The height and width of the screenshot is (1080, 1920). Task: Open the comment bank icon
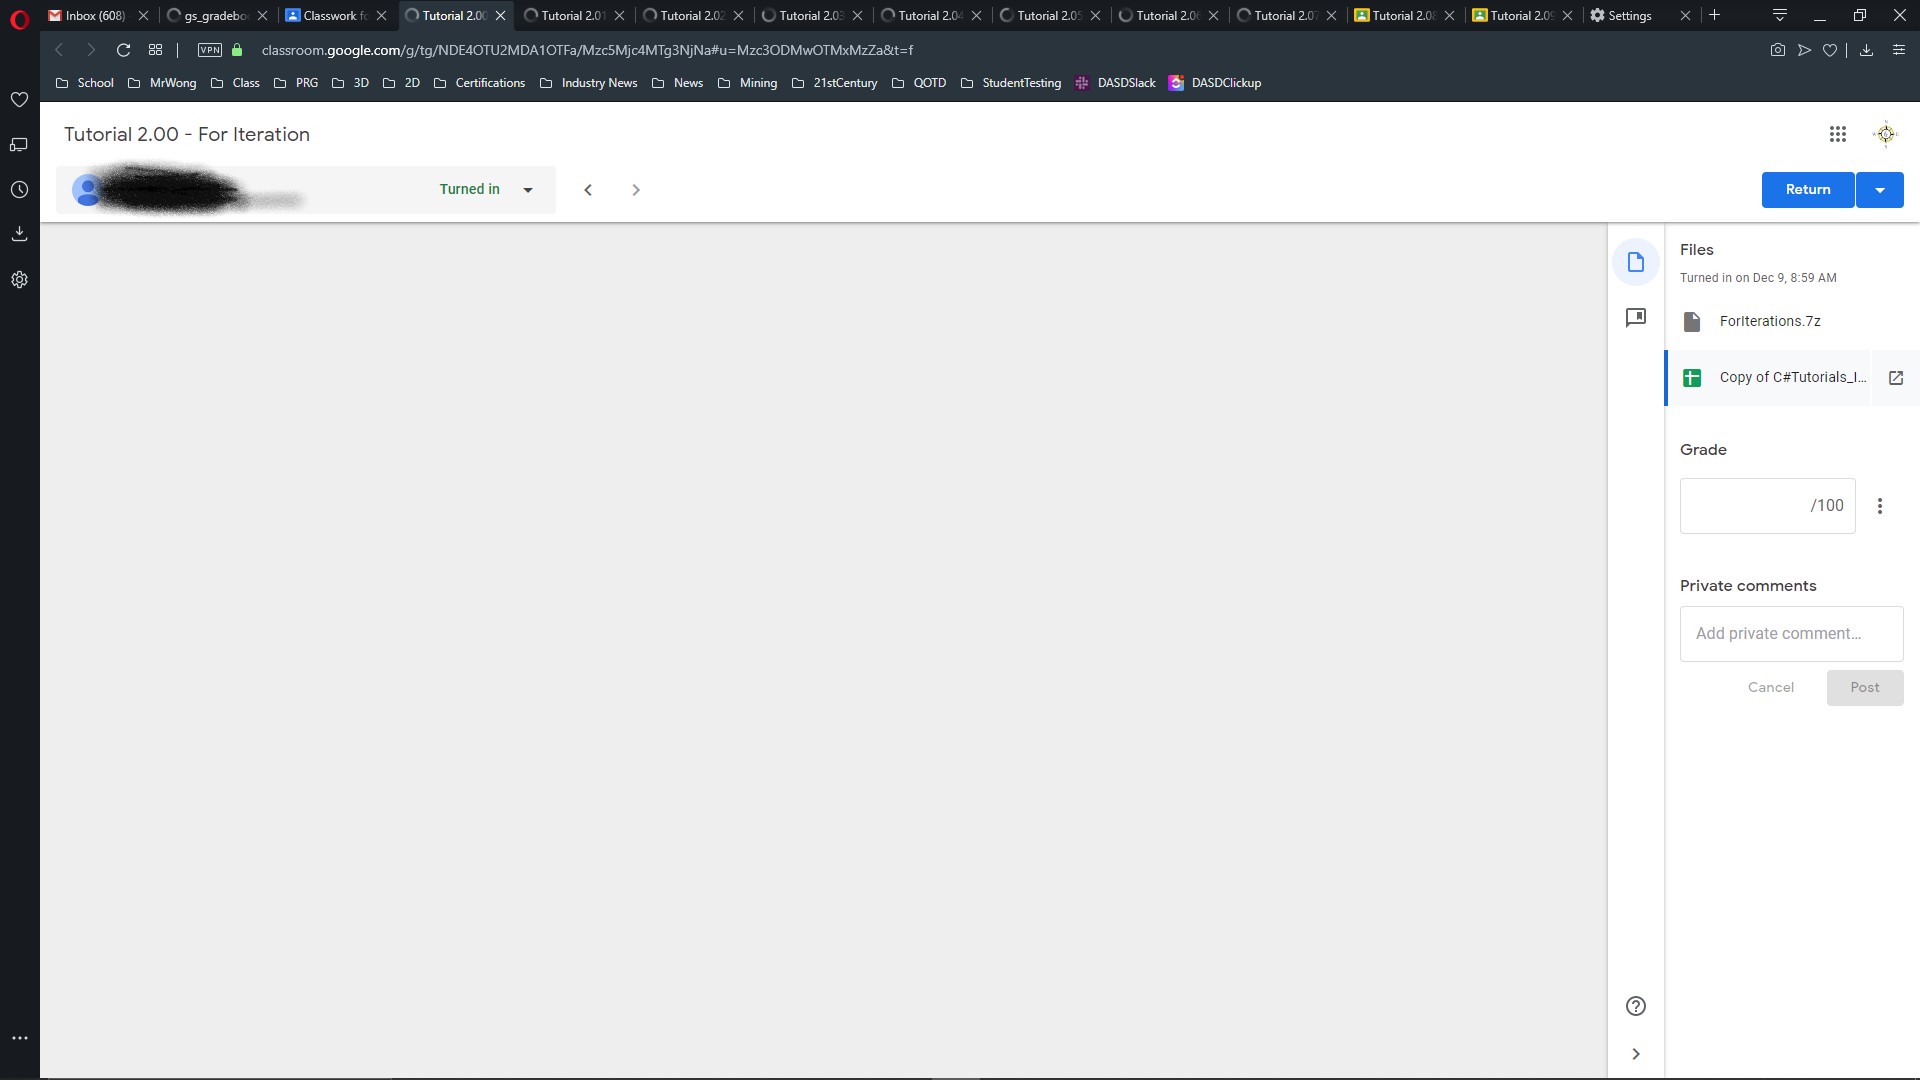tap(1636, 318)
